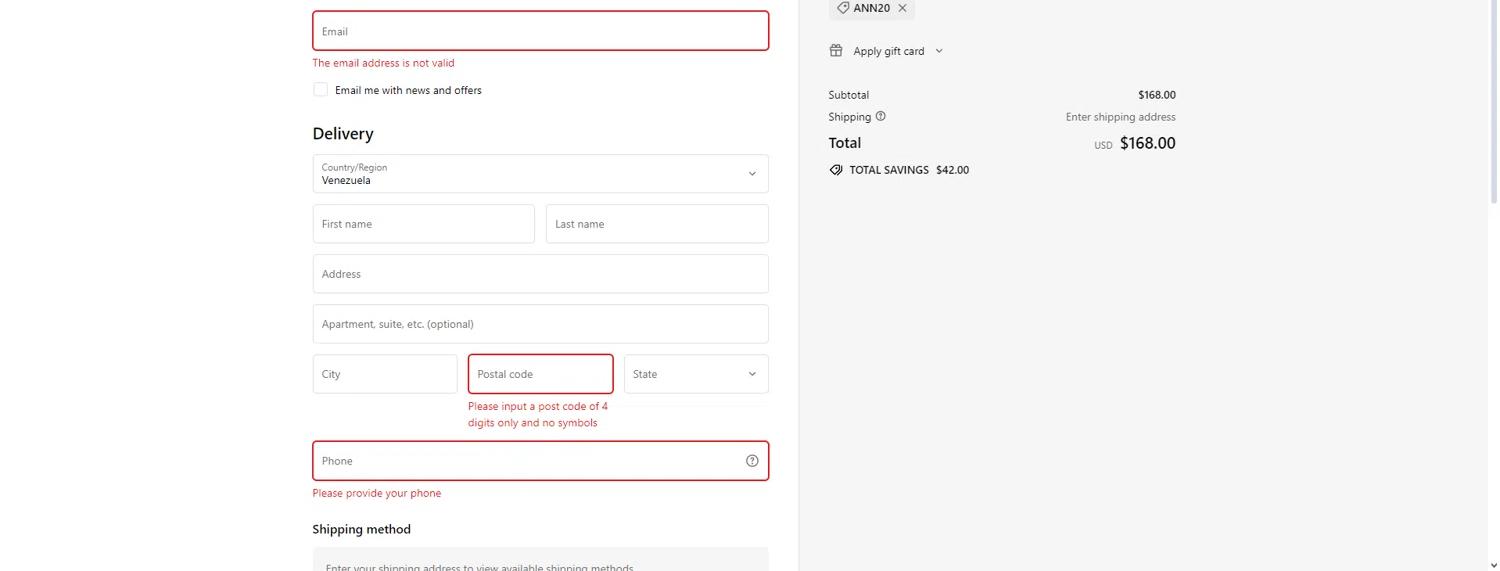The image size is (1500, 571).
Task: Click the gift box icon
Action: click(x=836, y=51)
